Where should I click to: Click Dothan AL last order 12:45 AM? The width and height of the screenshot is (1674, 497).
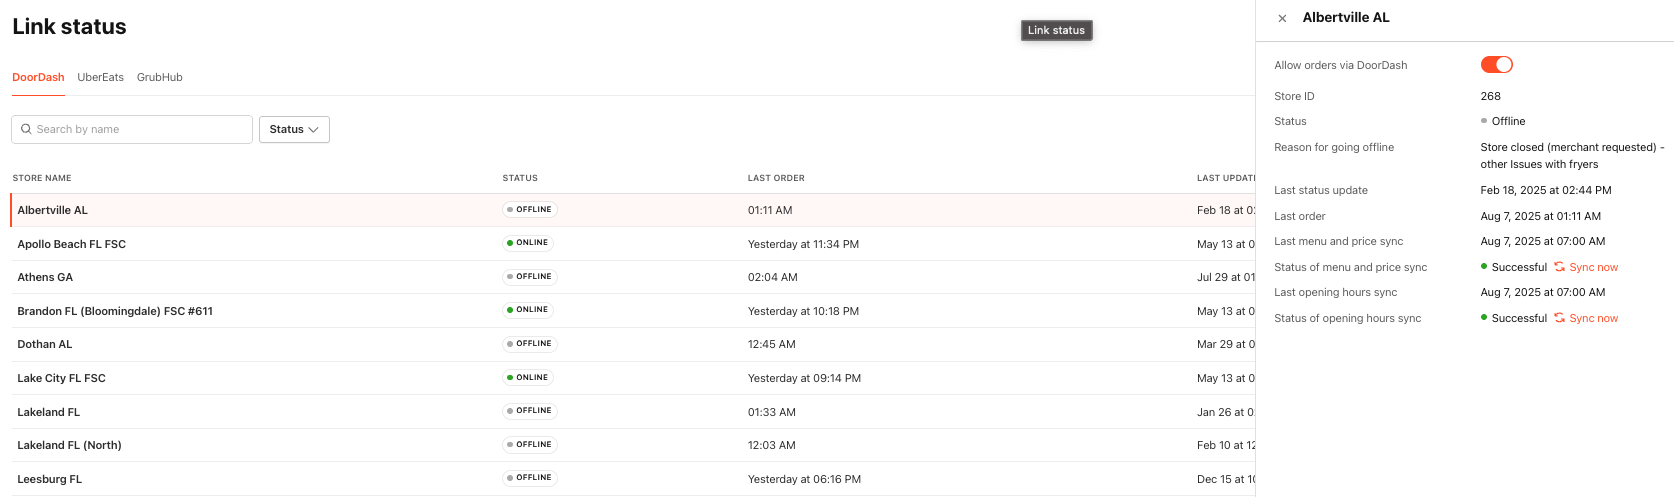(x=772, y=344)
